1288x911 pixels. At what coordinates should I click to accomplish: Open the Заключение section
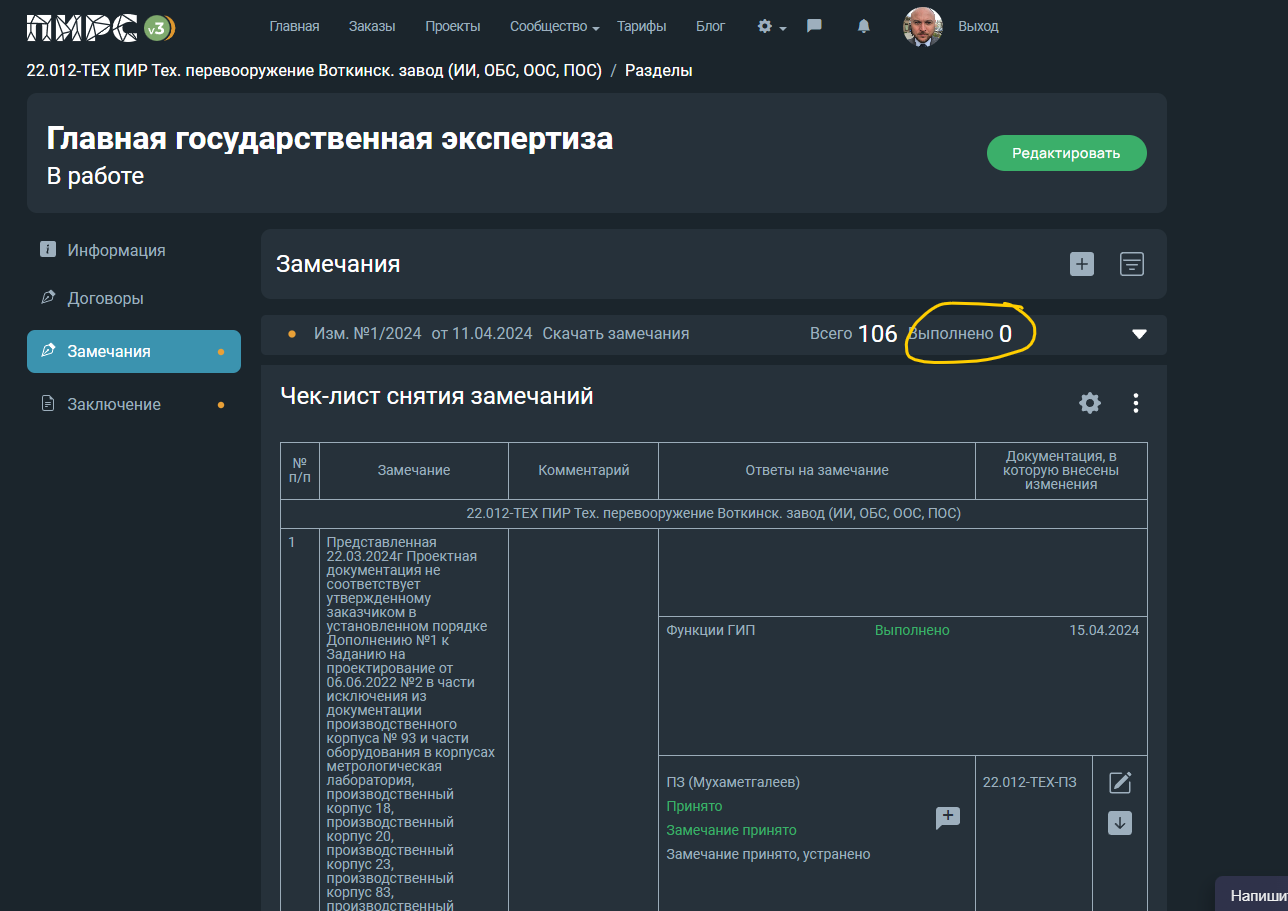[114, 404]
